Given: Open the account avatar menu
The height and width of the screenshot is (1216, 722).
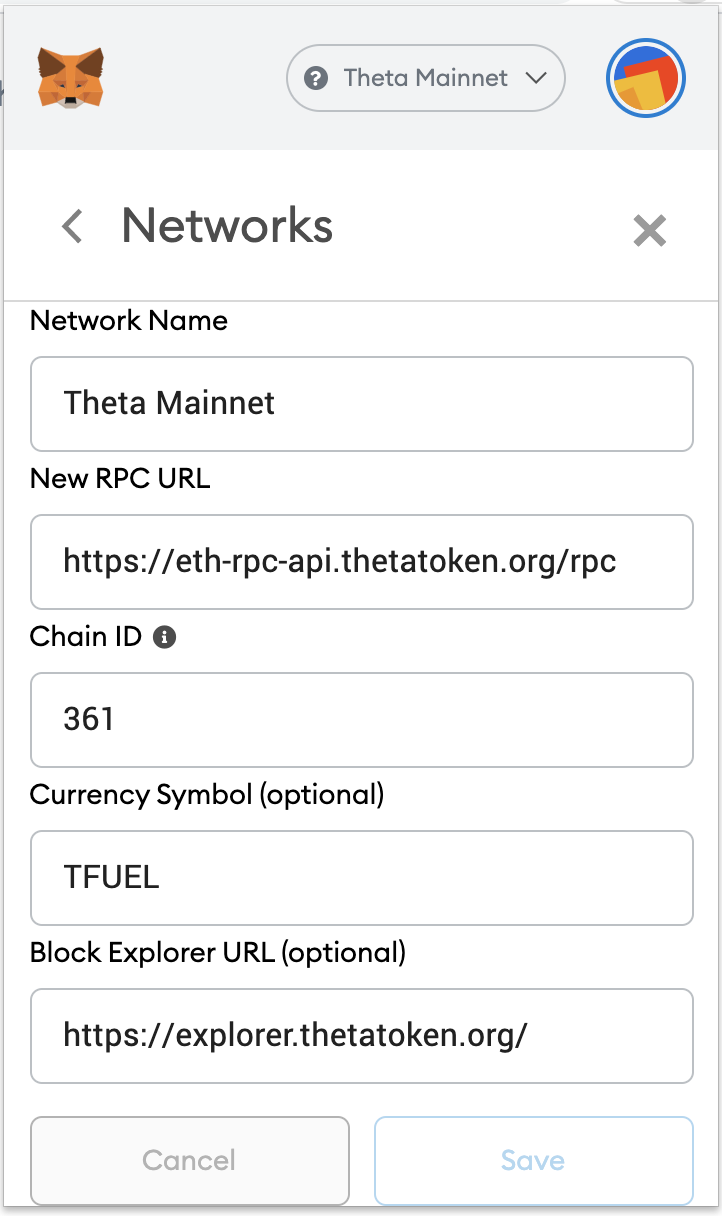Looking at the screenshot, I should (x=646, y=79).
